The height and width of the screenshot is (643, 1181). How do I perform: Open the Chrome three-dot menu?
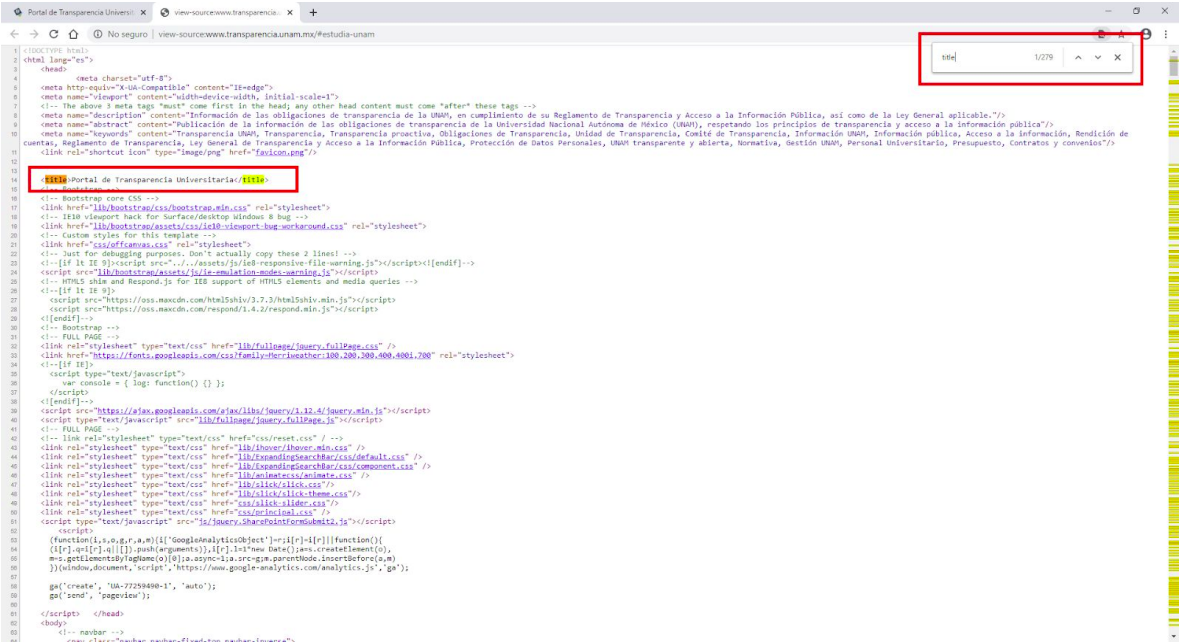click(1166, 34)
